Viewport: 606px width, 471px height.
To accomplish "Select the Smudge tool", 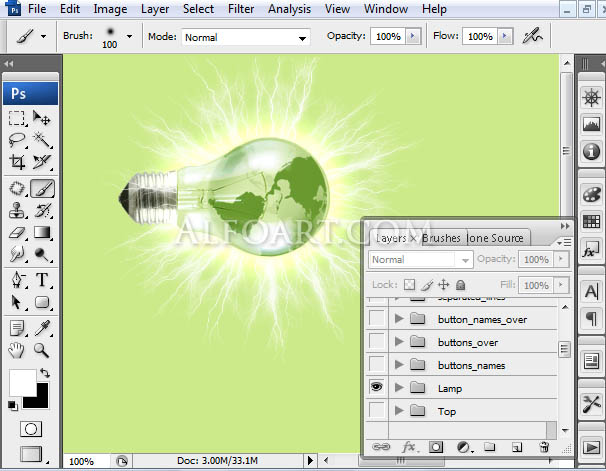I will pyautogui.click(x=17, y=254).
